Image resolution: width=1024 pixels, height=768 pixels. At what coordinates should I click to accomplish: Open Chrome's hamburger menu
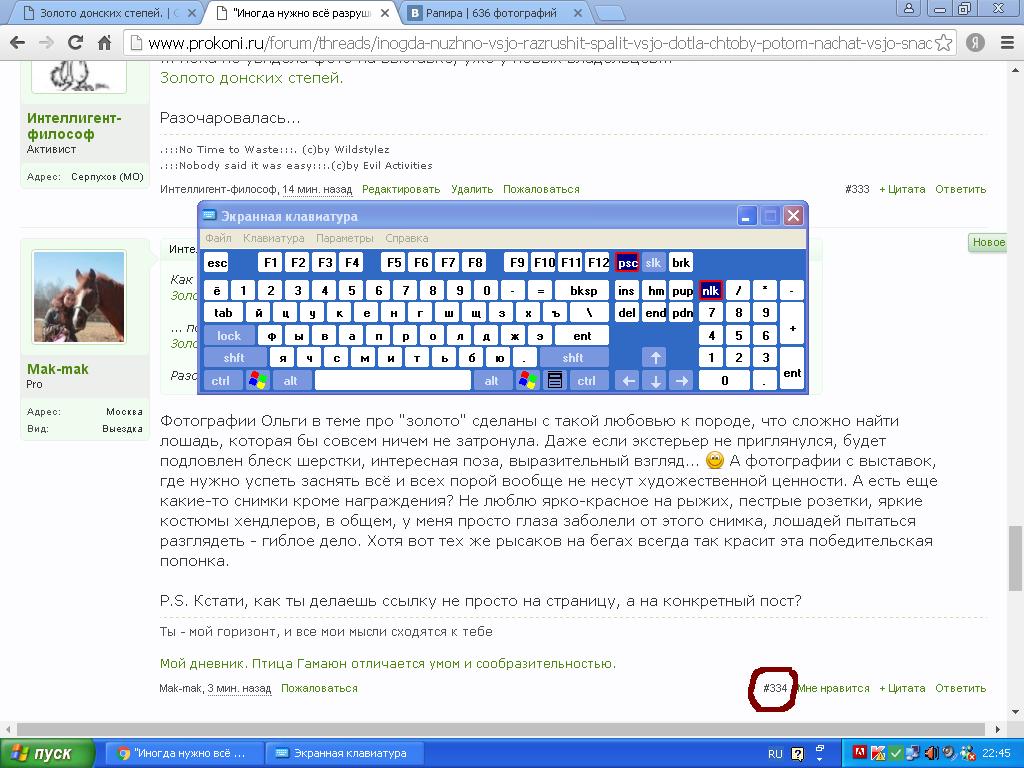coord(1005,43)
